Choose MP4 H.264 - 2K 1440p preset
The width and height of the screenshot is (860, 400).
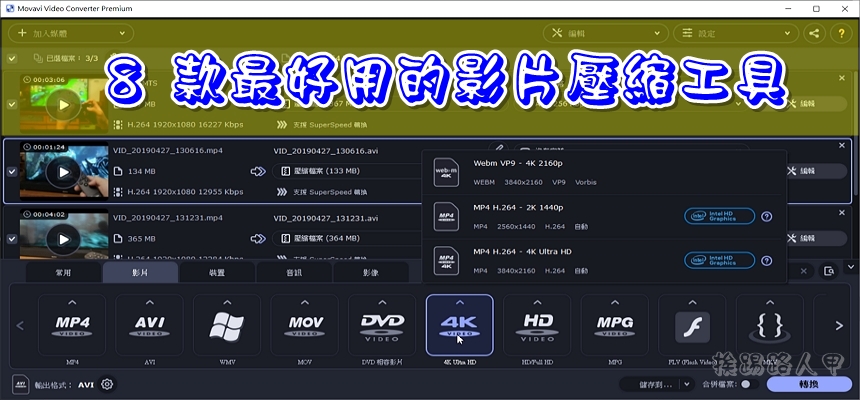point(602,216)
